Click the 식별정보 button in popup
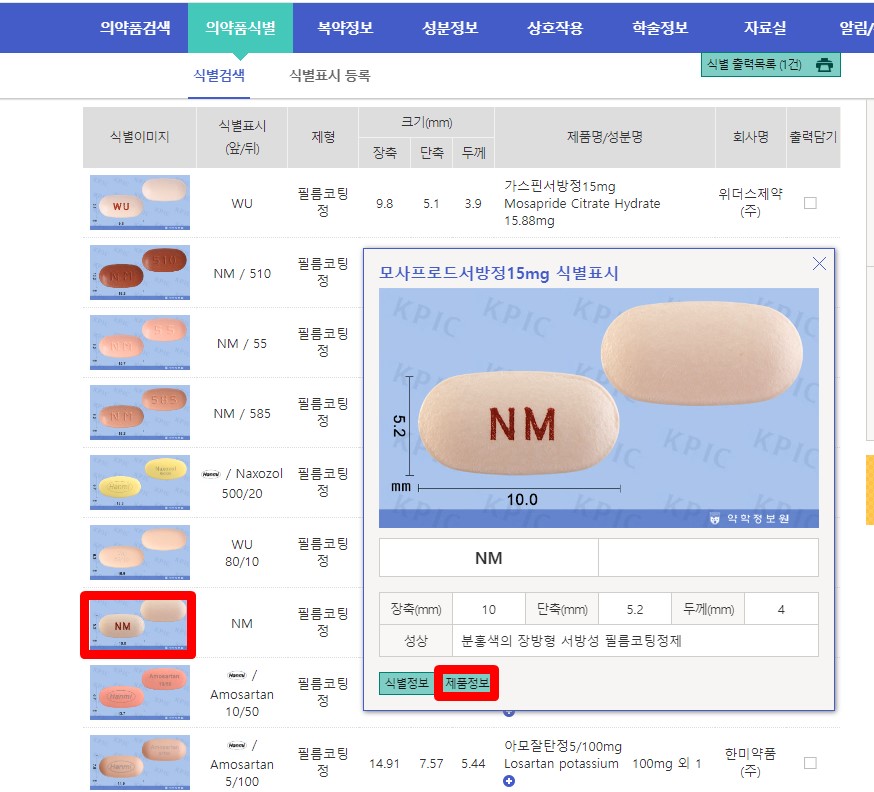874x792 pixels. point(407,683)
